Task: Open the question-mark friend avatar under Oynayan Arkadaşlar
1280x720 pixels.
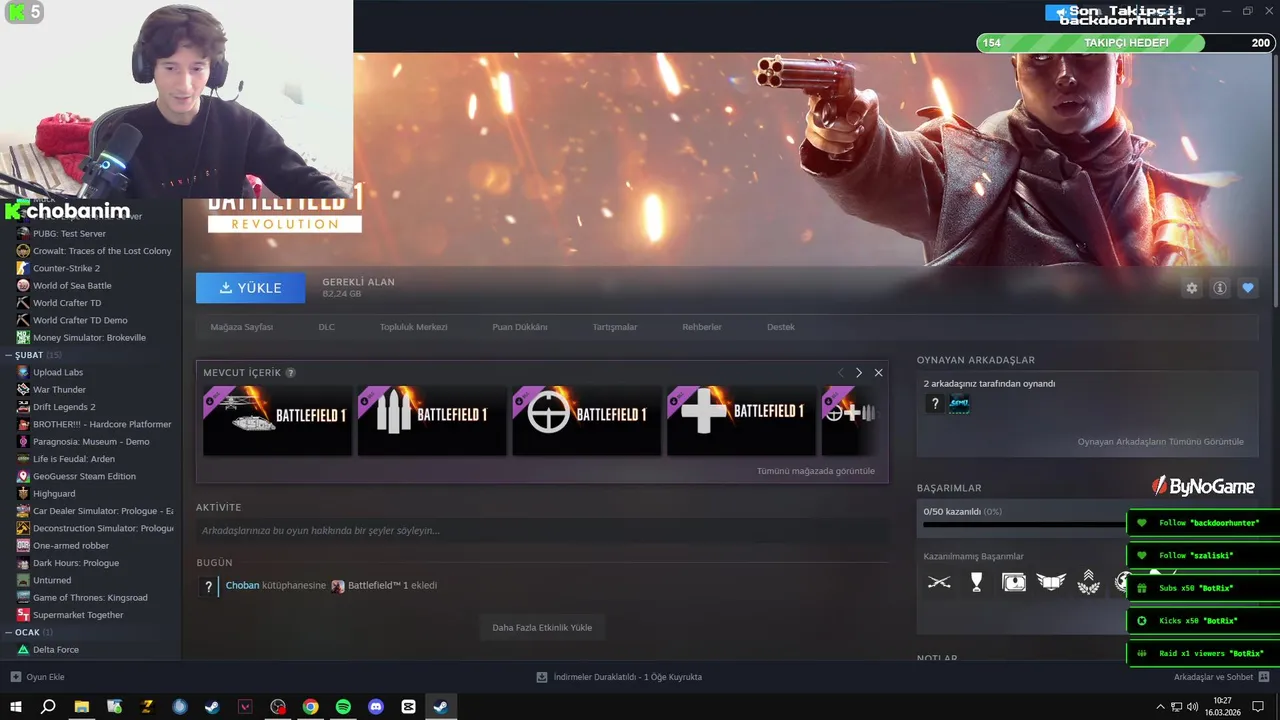Action: click(935, 404)
